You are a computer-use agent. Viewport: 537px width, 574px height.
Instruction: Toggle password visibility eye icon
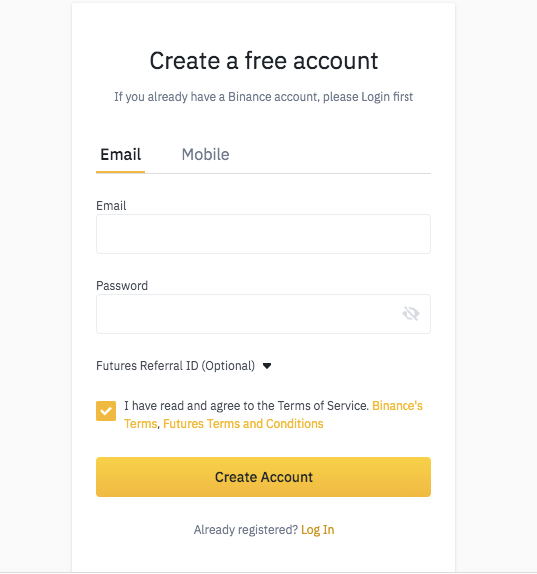[x=410, y=314]
